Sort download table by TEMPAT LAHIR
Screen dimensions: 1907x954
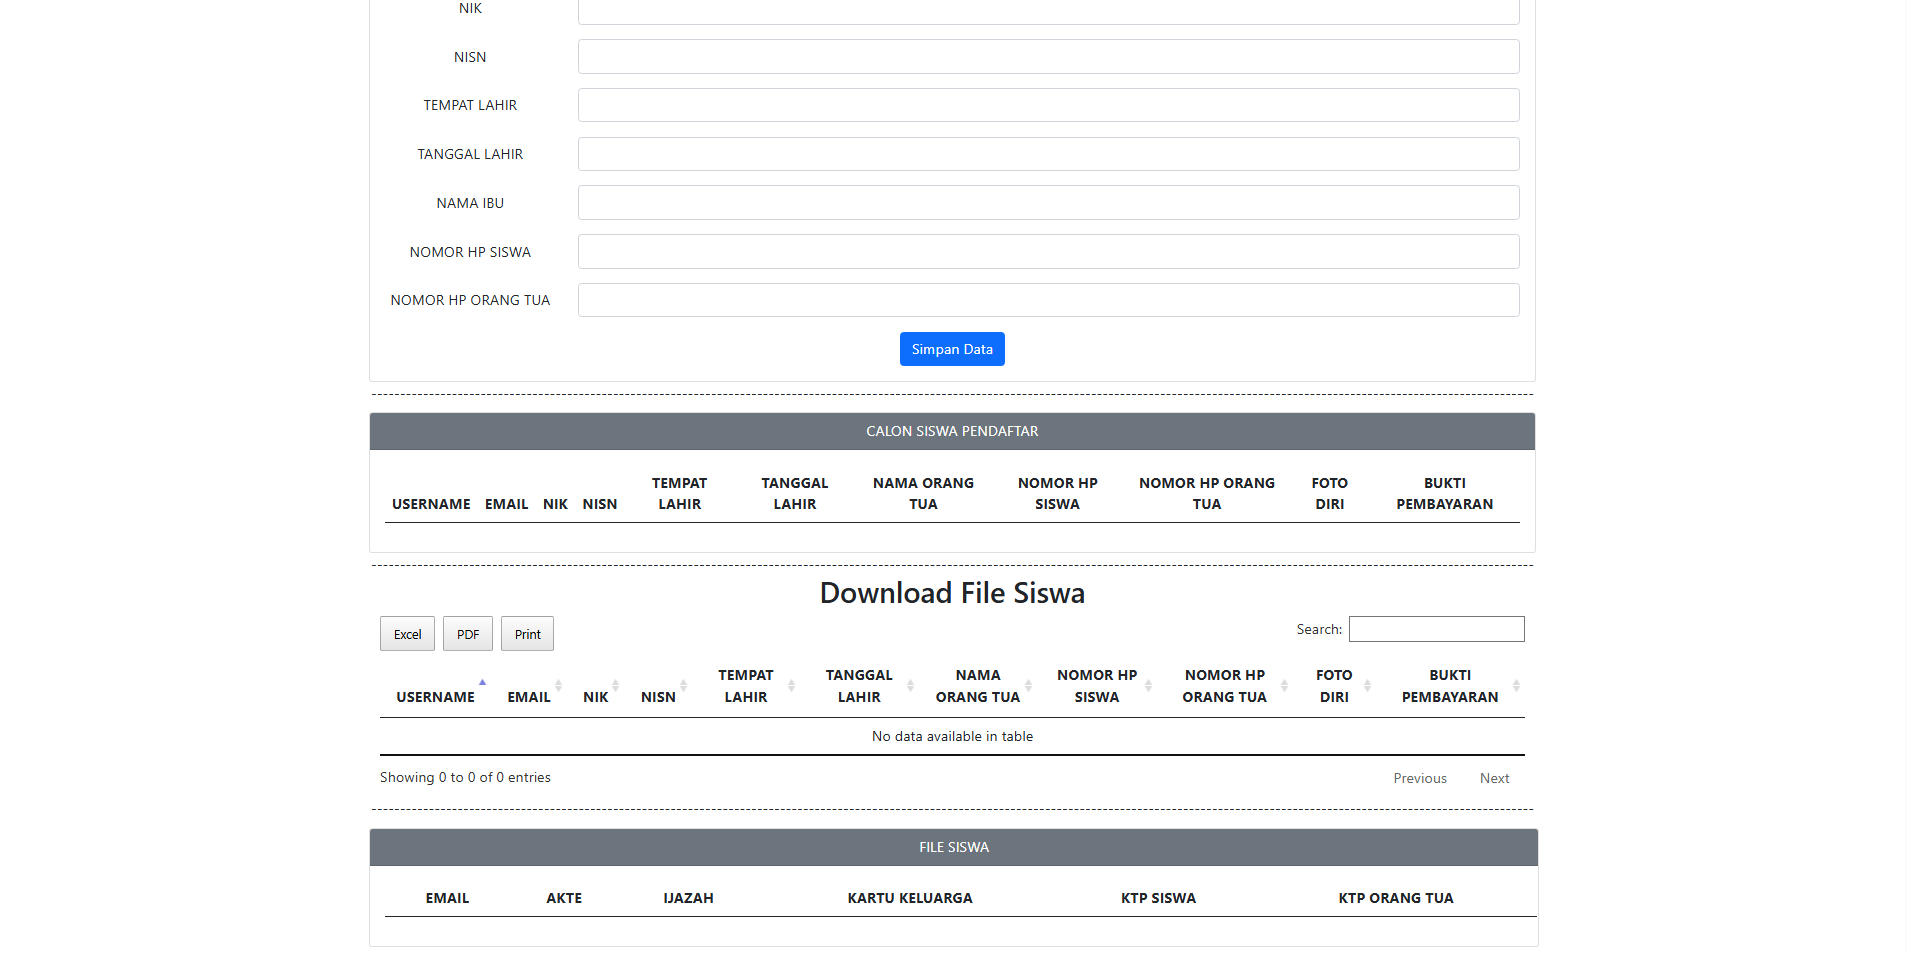746,686
